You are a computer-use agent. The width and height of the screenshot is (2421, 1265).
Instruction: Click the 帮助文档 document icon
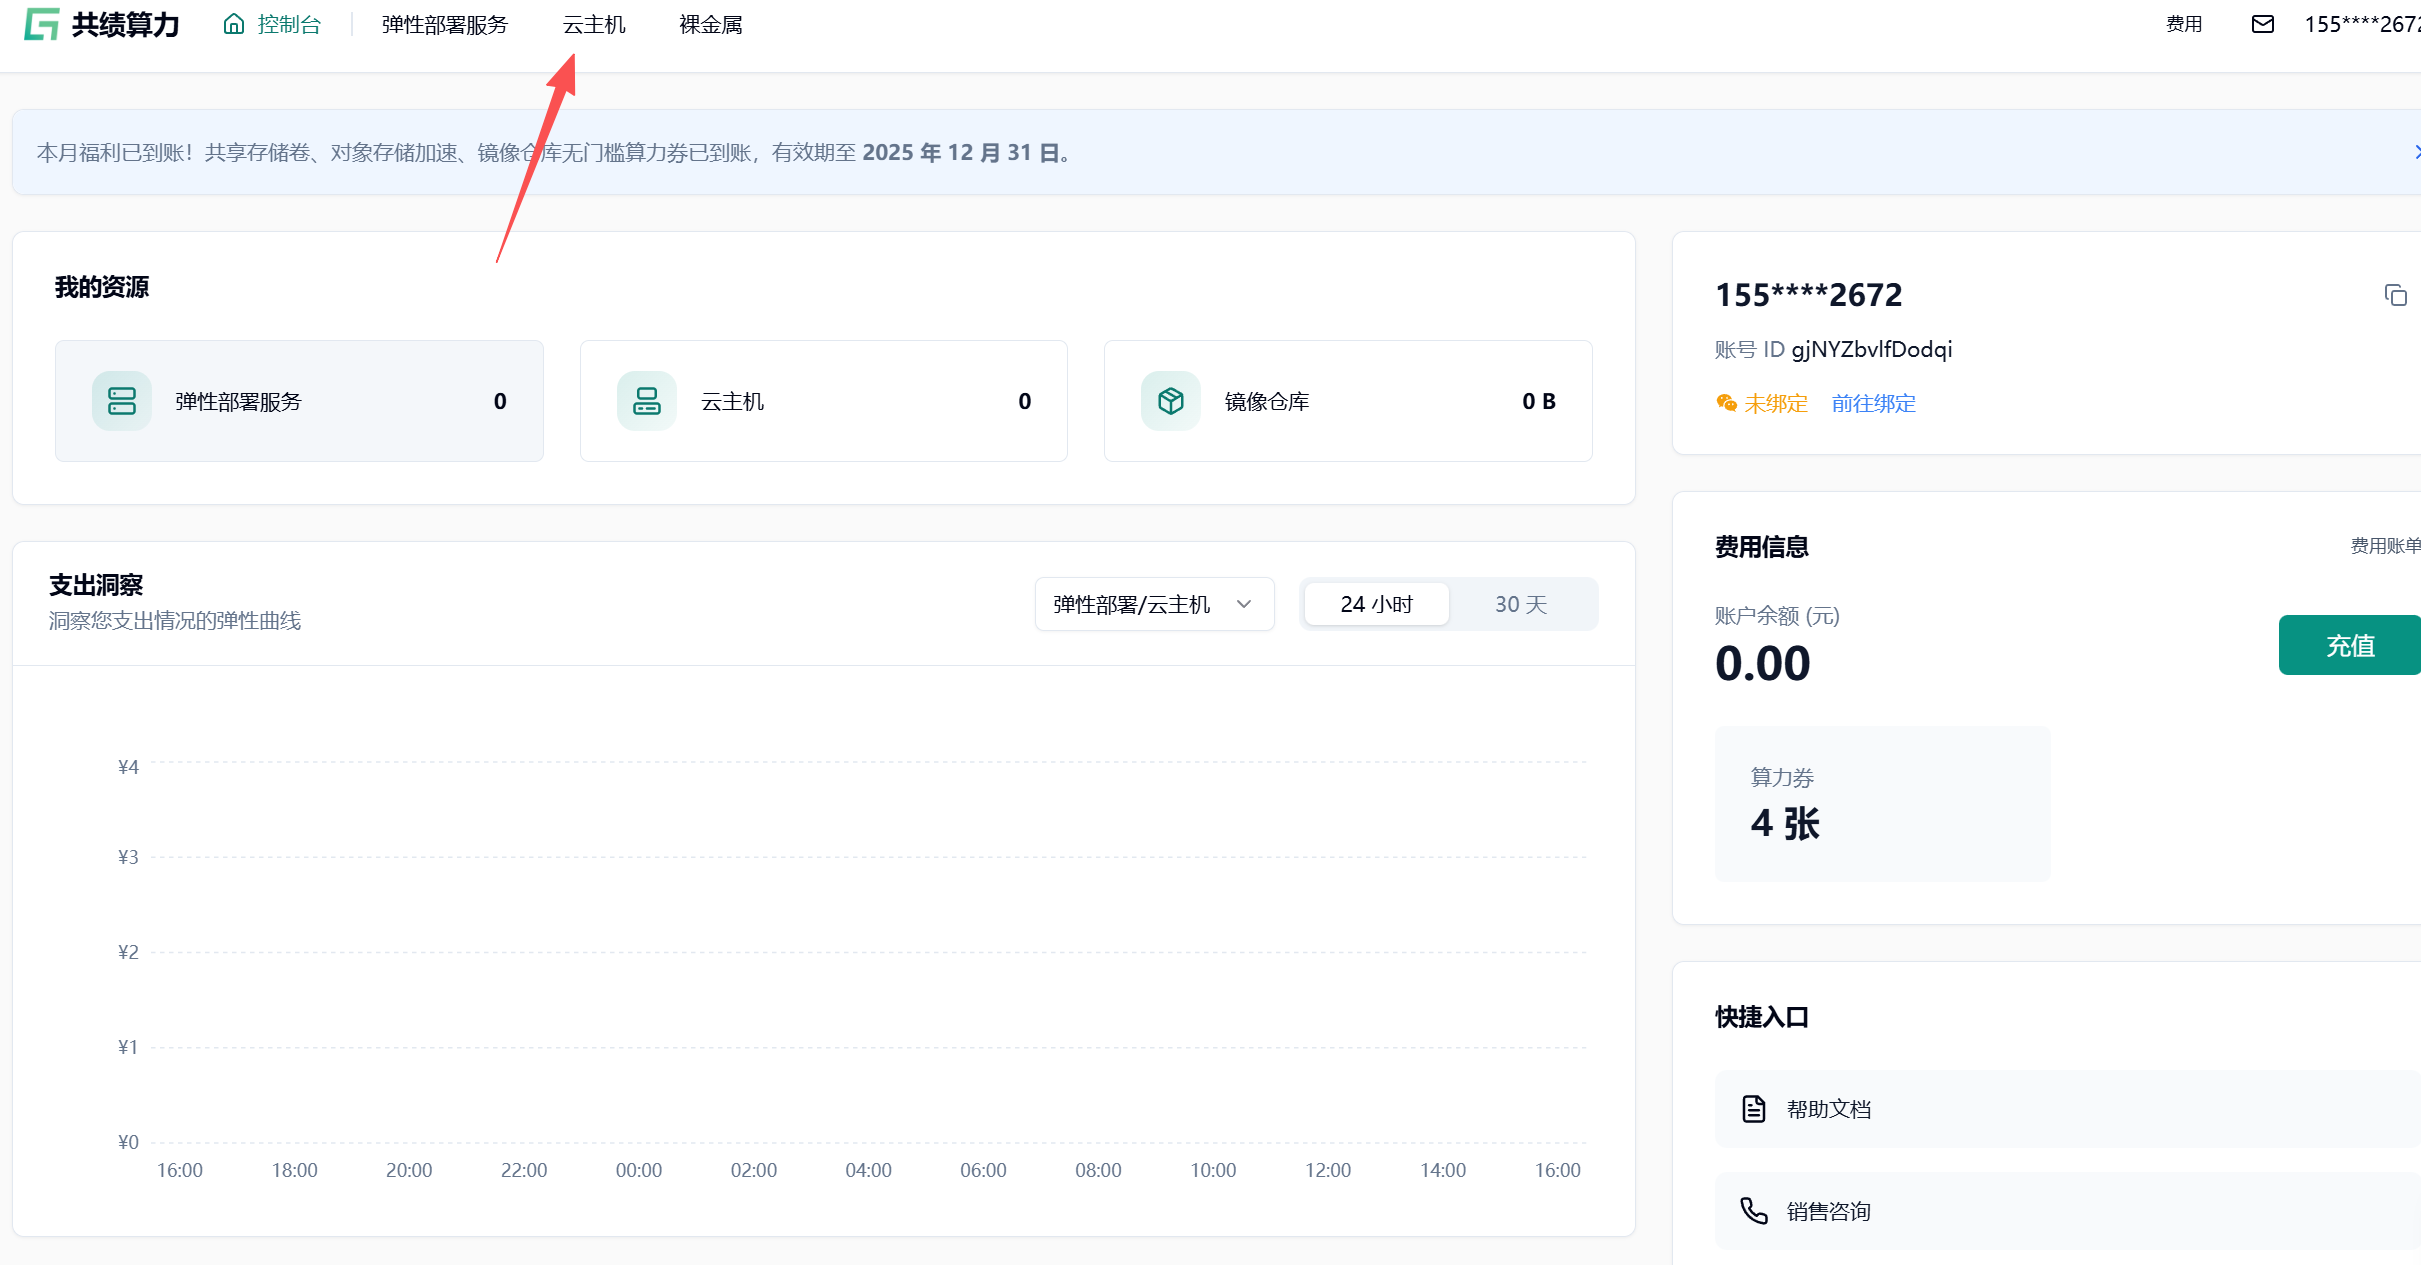1754,1109
